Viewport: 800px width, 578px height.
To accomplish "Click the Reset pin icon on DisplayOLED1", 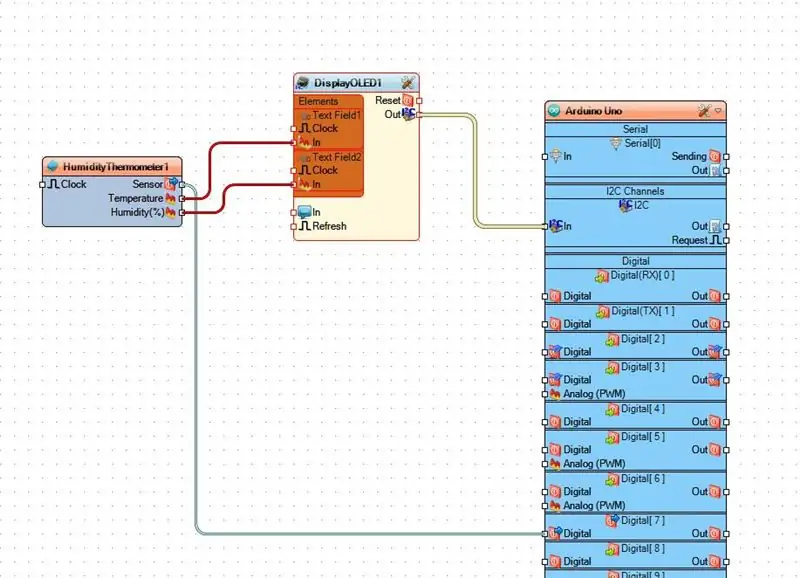I will pyautogui.click(x=407, y=100).
